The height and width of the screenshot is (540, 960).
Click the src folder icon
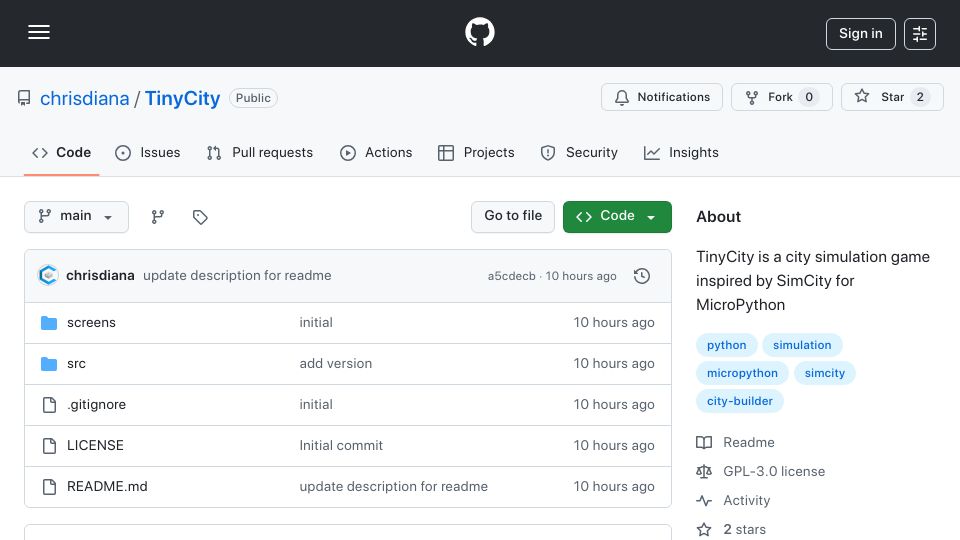click(x=49, y=364)
